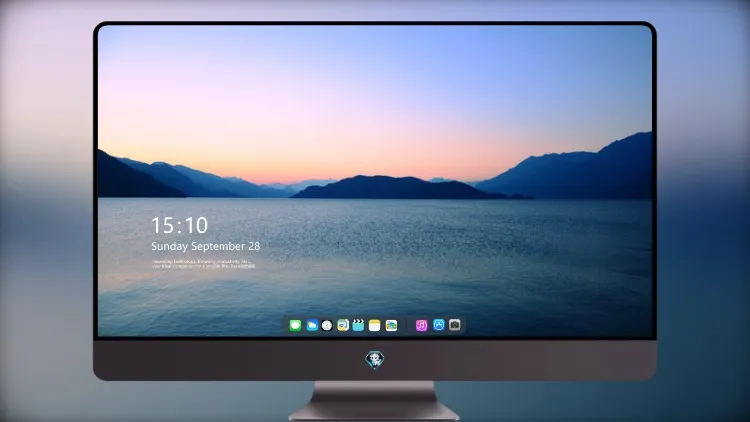This screenshot has height=422, width=750.
Task: Click the tall mountain ridge at right edge
Action: point(574,172)
